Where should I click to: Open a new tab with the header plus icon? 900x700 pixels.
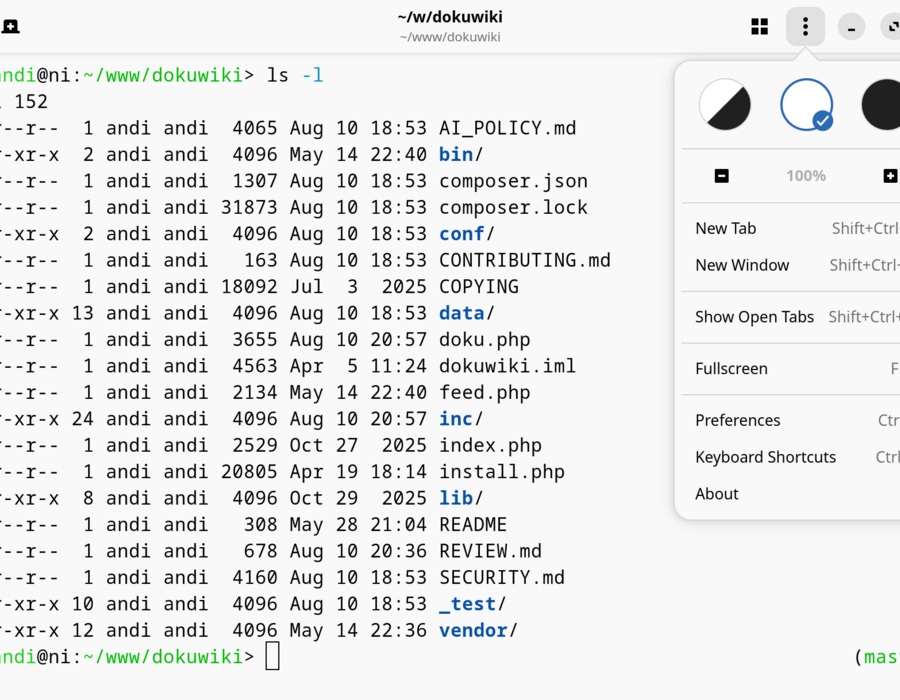click(x=10, y=26)
